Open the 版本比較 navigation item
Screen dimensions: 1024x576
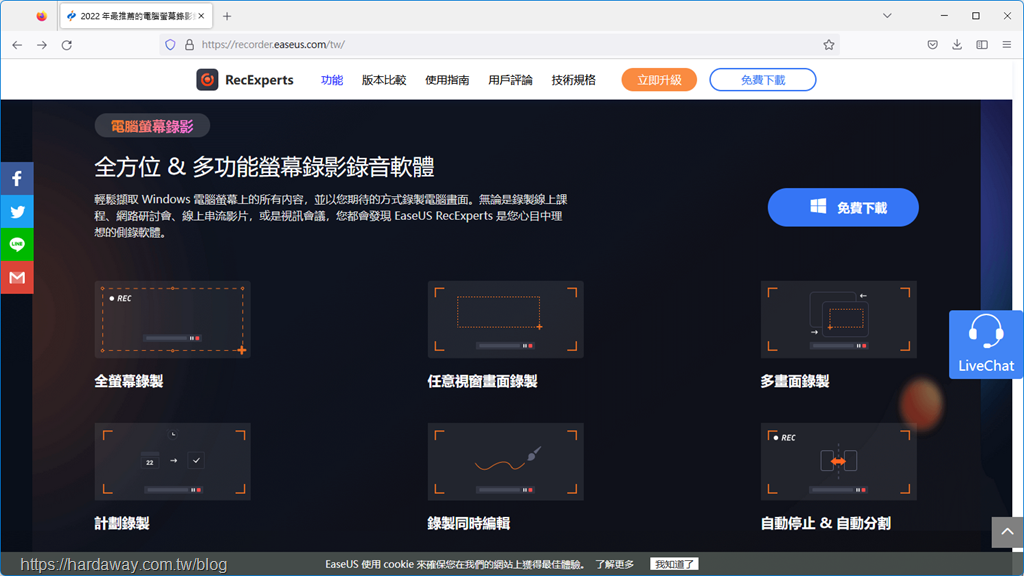point(384,80)
